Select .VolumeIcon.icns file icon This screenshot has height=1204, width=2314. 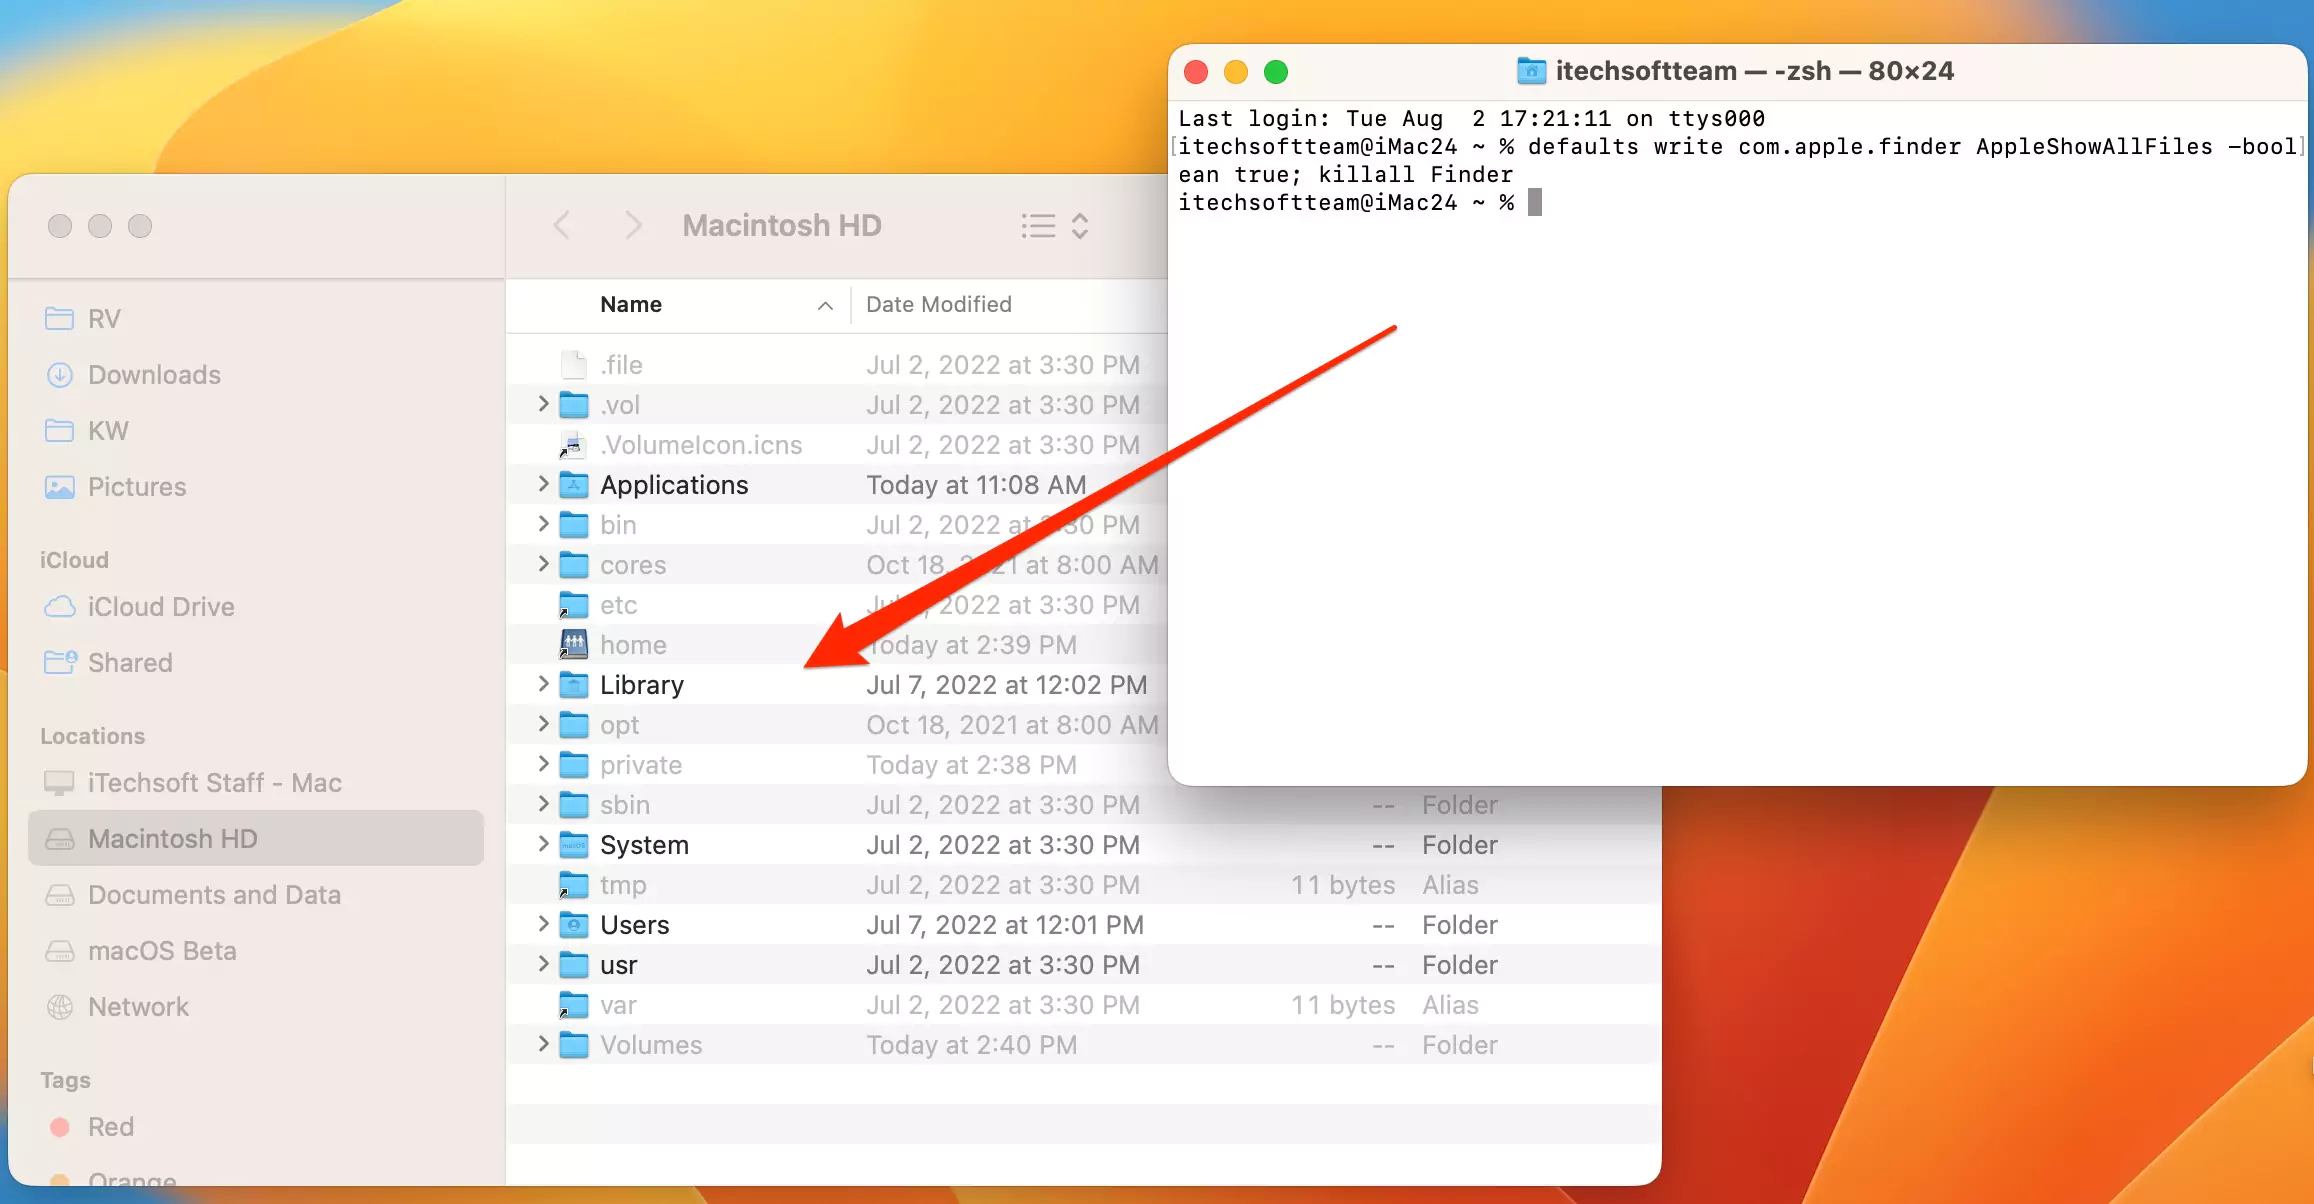(x=573, y=445)
